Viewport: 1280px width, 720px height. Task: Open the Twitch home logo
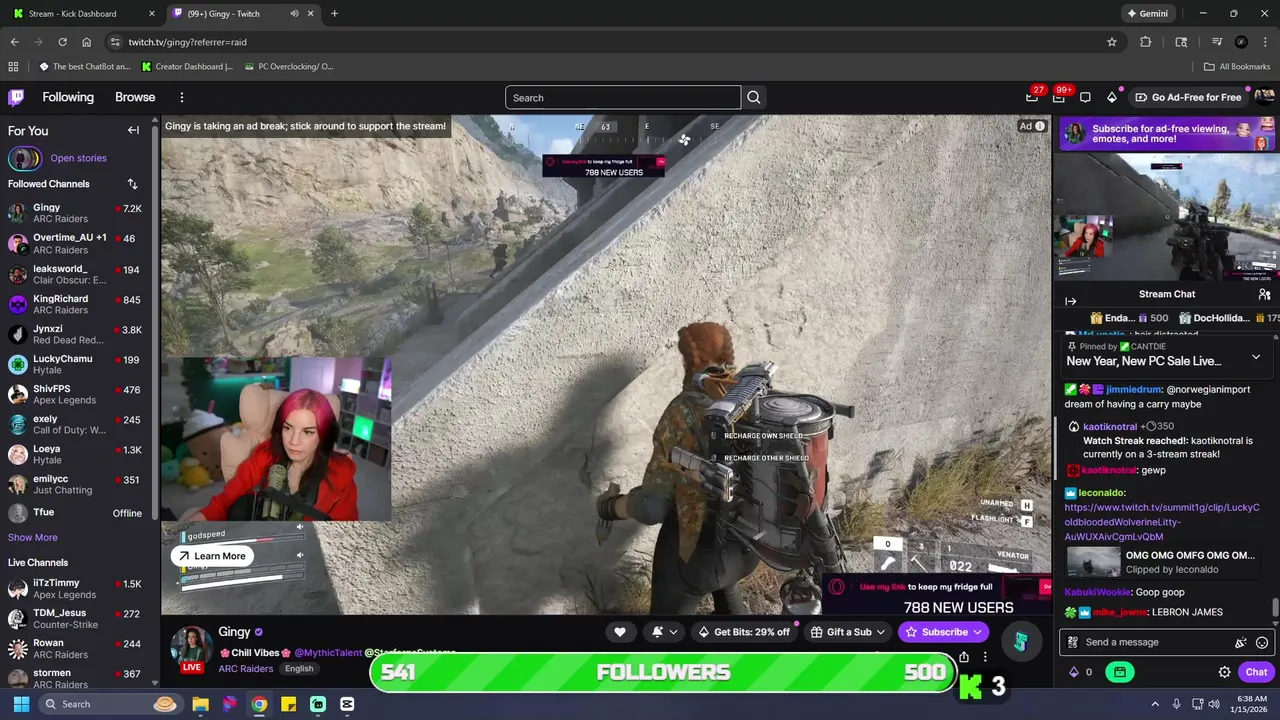coord(16,97)
